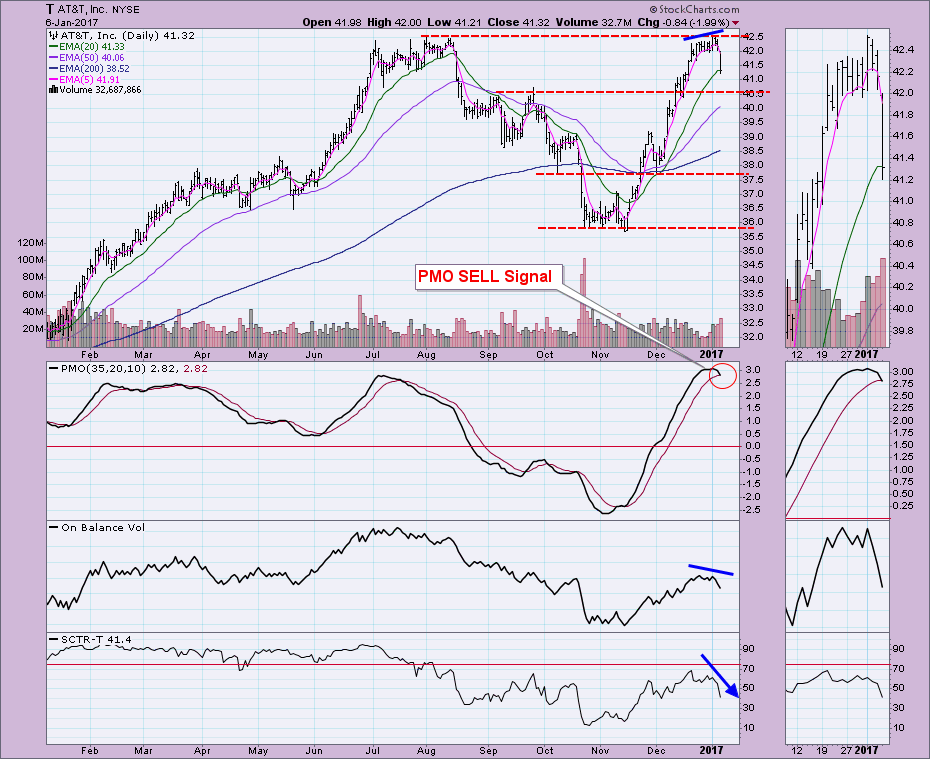Click the red down-arrow change indicator
930x759 pixels.
736,23
